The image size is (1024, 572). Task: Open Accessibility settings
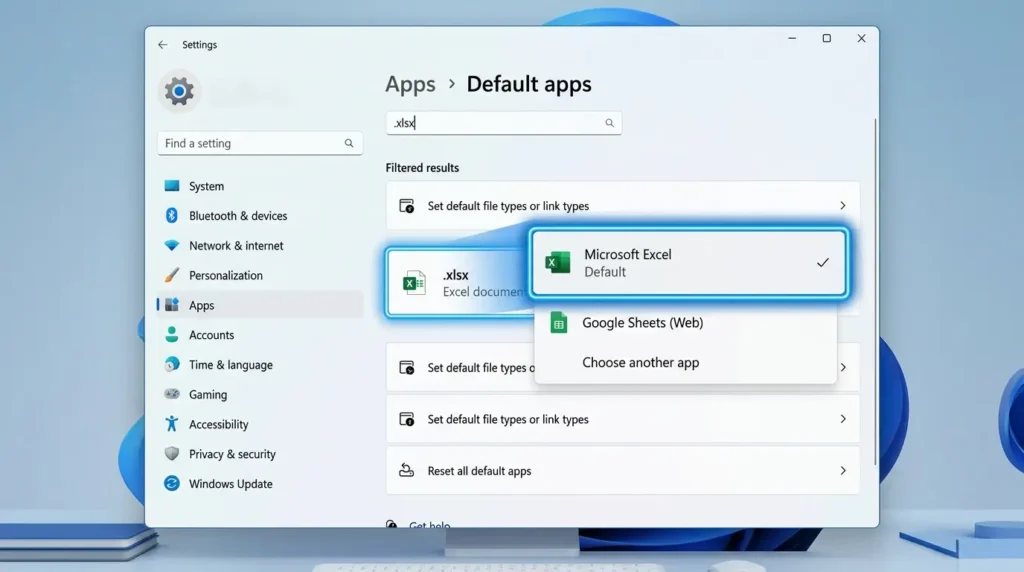[x=260, y=424]
